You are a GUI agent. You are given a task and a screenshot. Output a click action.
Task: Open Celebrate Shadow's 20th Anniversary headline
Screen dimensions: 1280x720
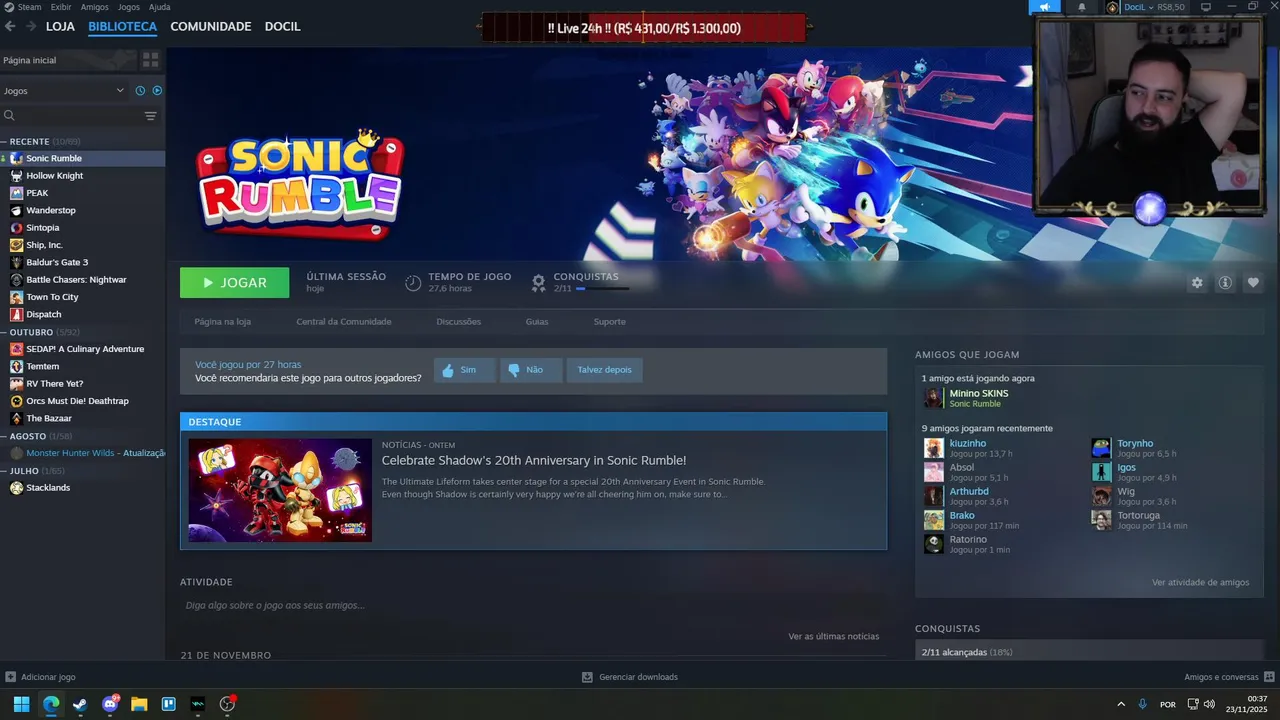pos(534,461)
